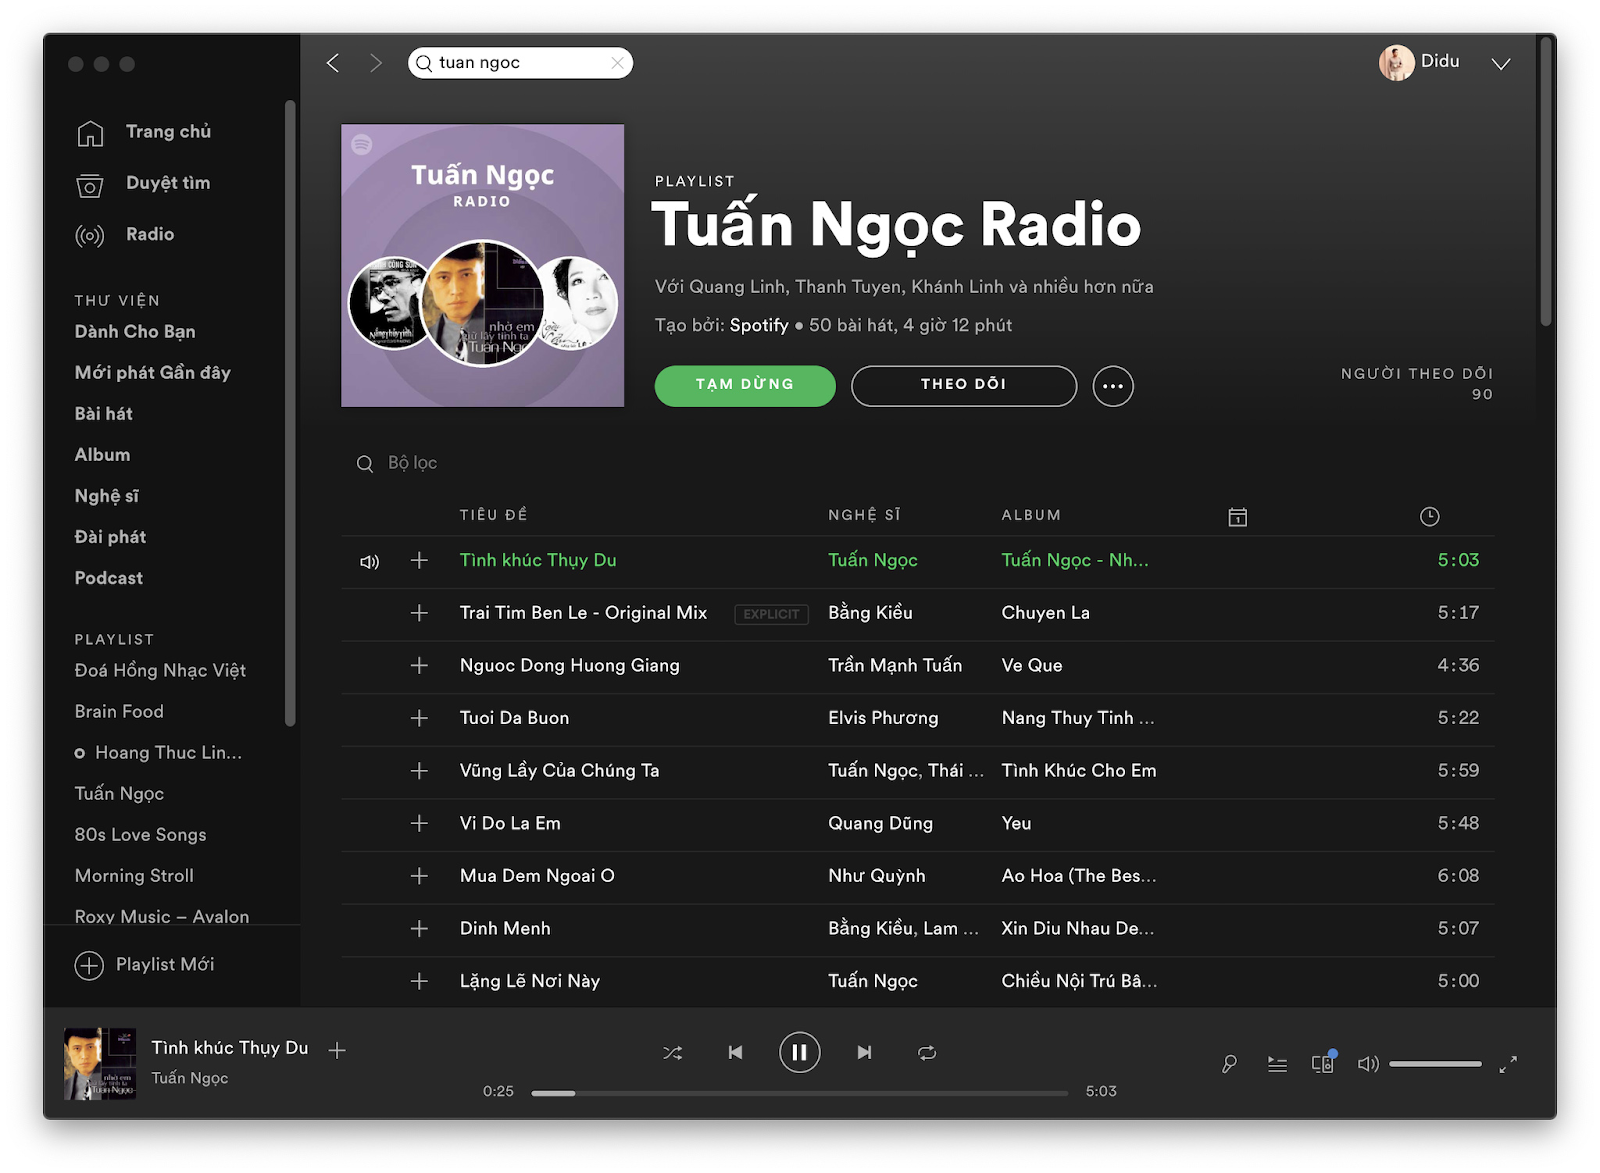
Task: Open the play queue icon
Action: click(1277, 1064)
